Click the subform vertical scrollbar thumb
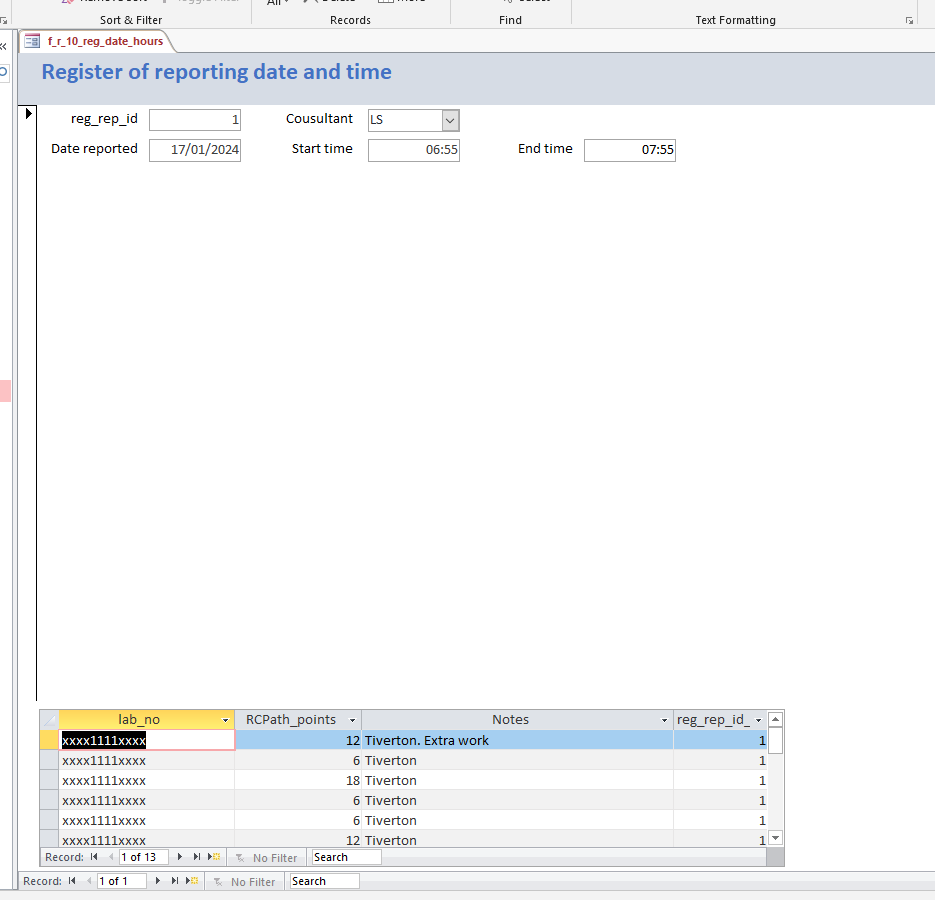Viewport: 935px width, 900px height. [x=775, y=740]
